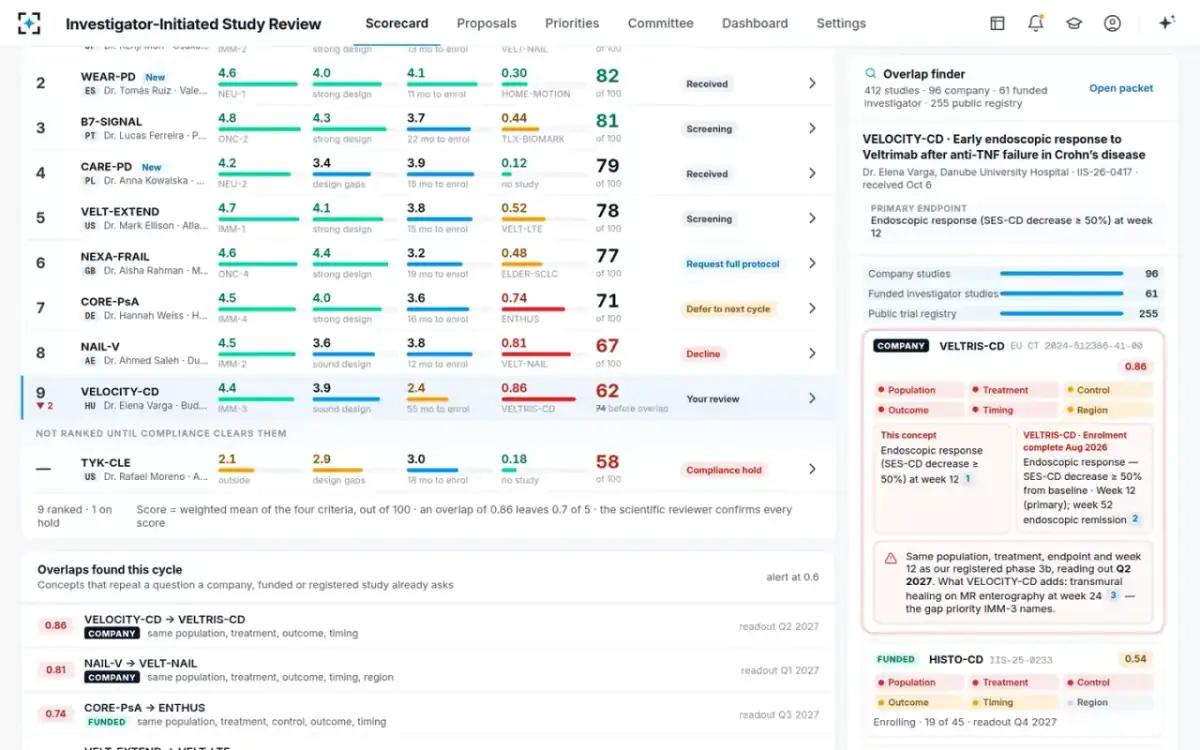Click the Public trial registry progress bar
This screenshot has width=1200, height=750.
[1062, 314]
